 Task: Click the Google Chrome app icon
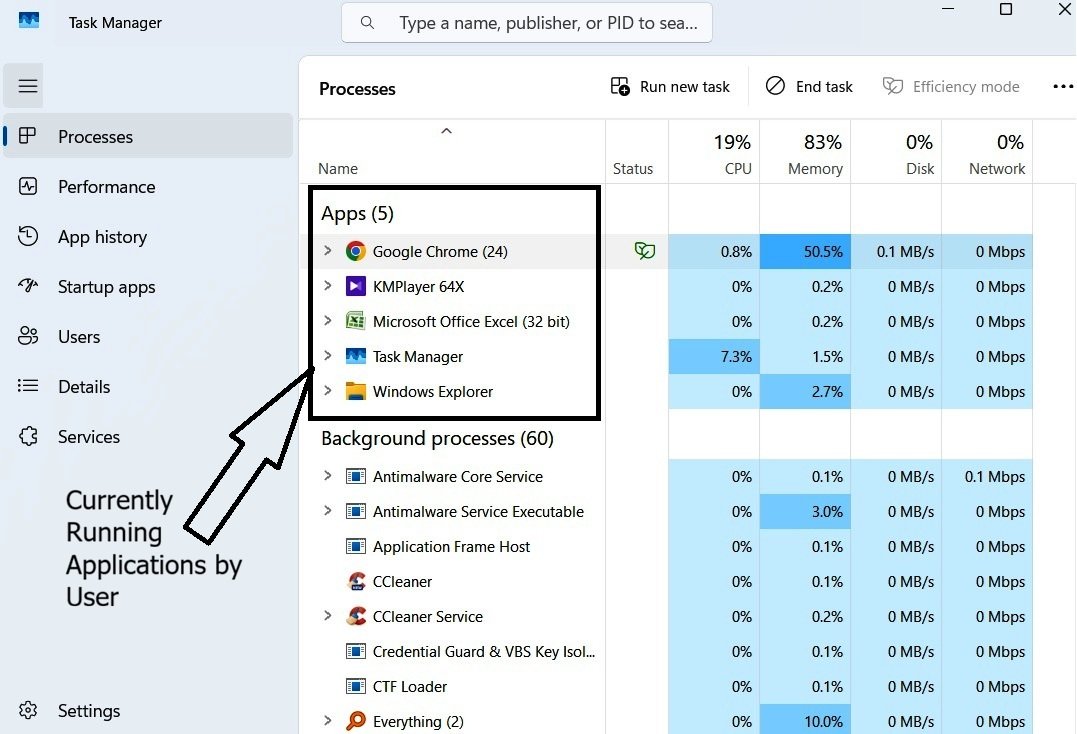(x=356, y=251)
